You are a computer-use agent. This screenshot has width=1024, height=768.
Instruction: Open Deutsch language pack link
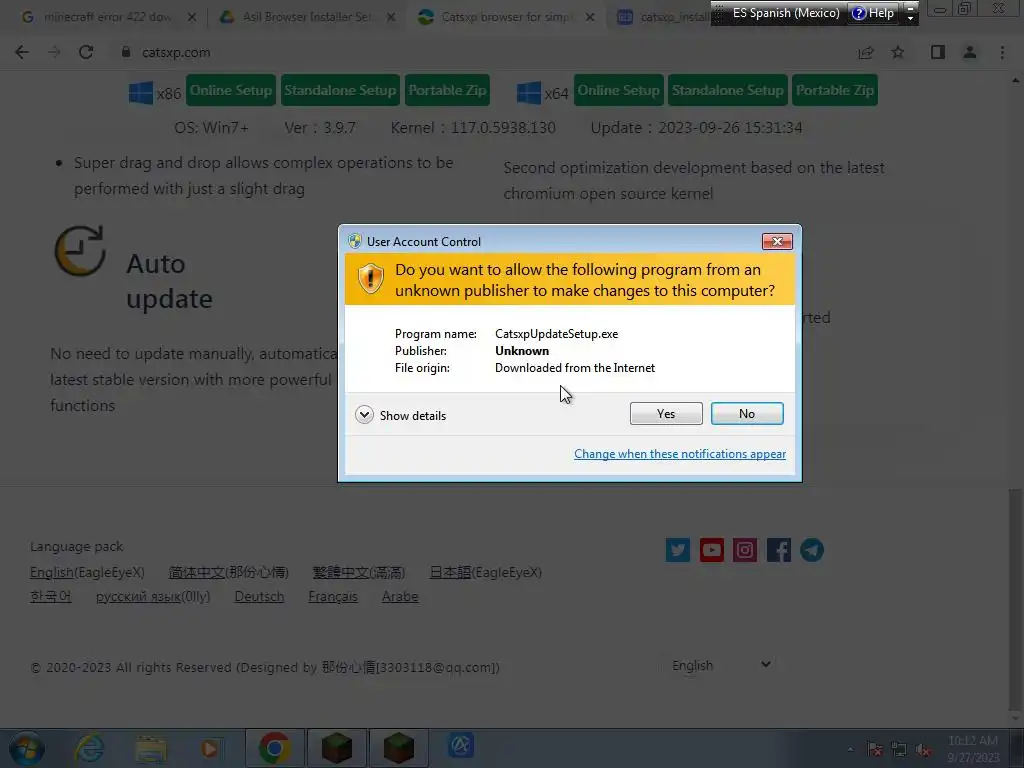(259, 596)
